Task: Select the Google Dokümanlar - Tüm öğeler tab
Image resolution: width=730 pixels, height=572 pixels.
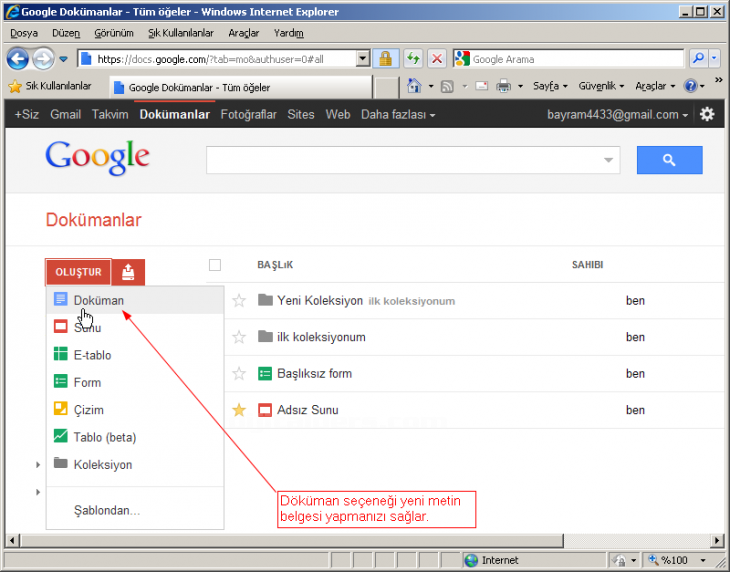Action: point(241,87)
